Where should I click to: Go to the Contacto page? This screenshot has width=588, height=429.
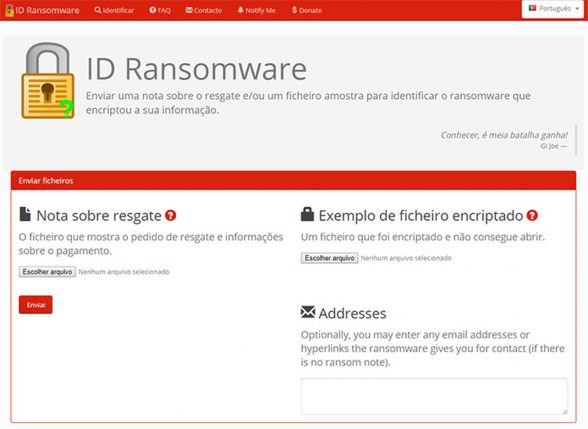point(204,10)
